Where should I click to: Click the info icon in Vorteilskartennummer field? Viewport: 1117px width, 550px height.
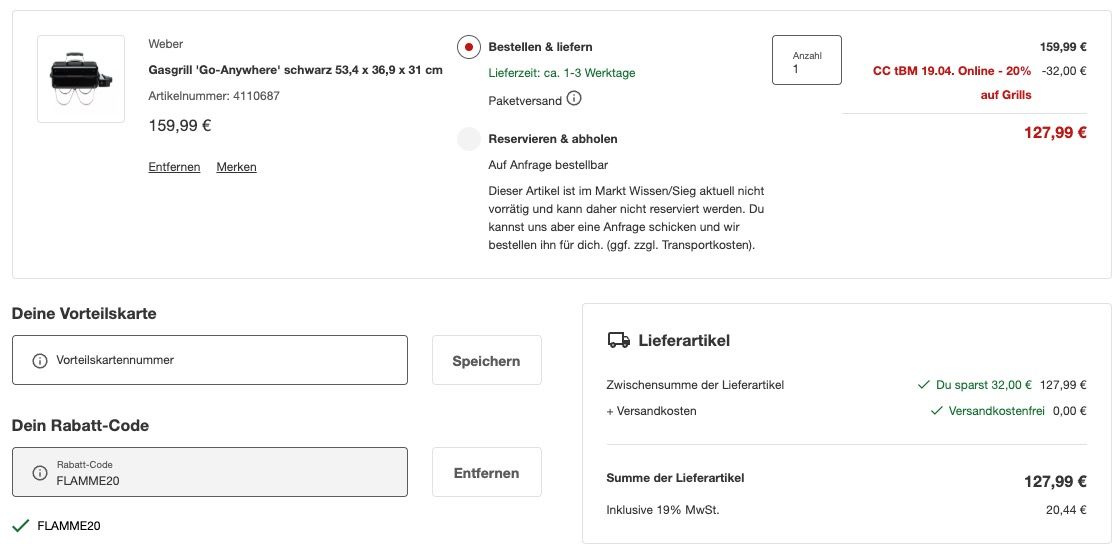(x=40, y=360)
